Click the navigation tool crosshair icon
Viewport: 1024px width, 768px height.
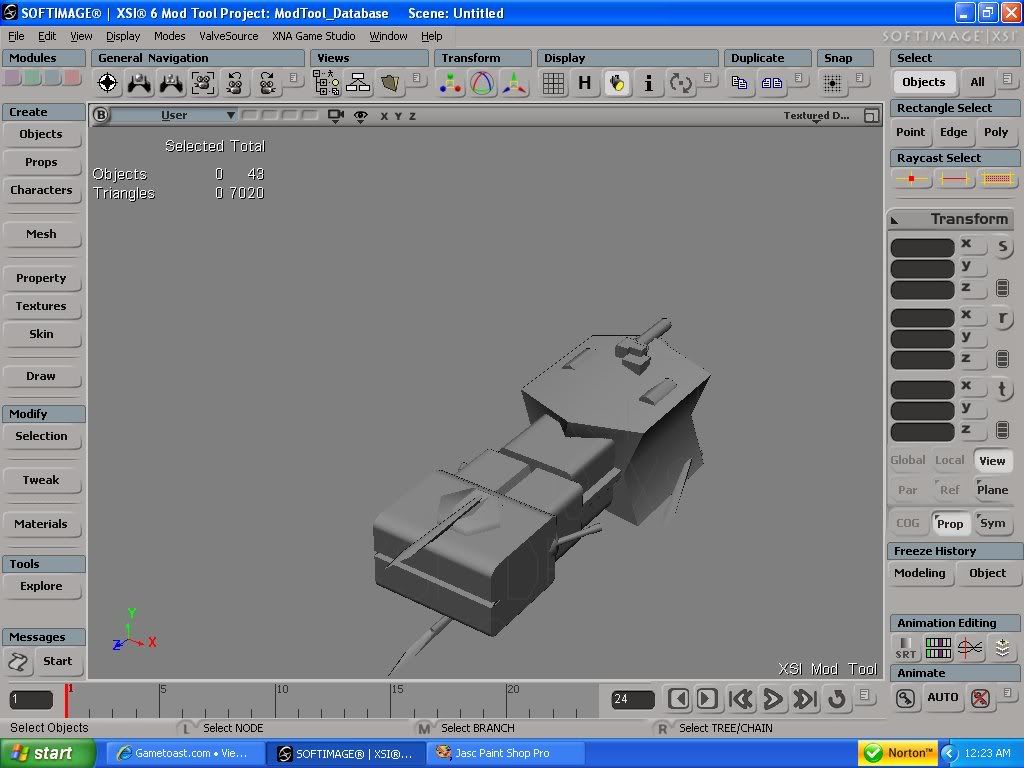click(x=108, y=83)
